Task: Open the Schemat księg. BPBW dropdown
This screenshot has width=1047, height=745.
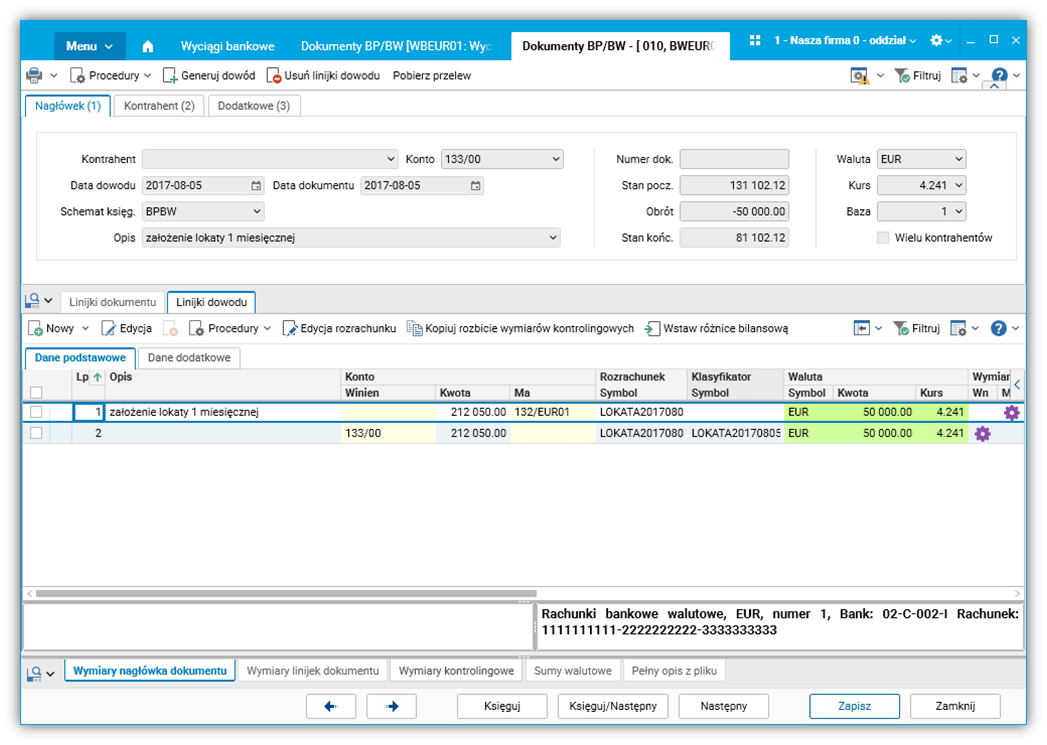Action: click(x=257, y=211)
